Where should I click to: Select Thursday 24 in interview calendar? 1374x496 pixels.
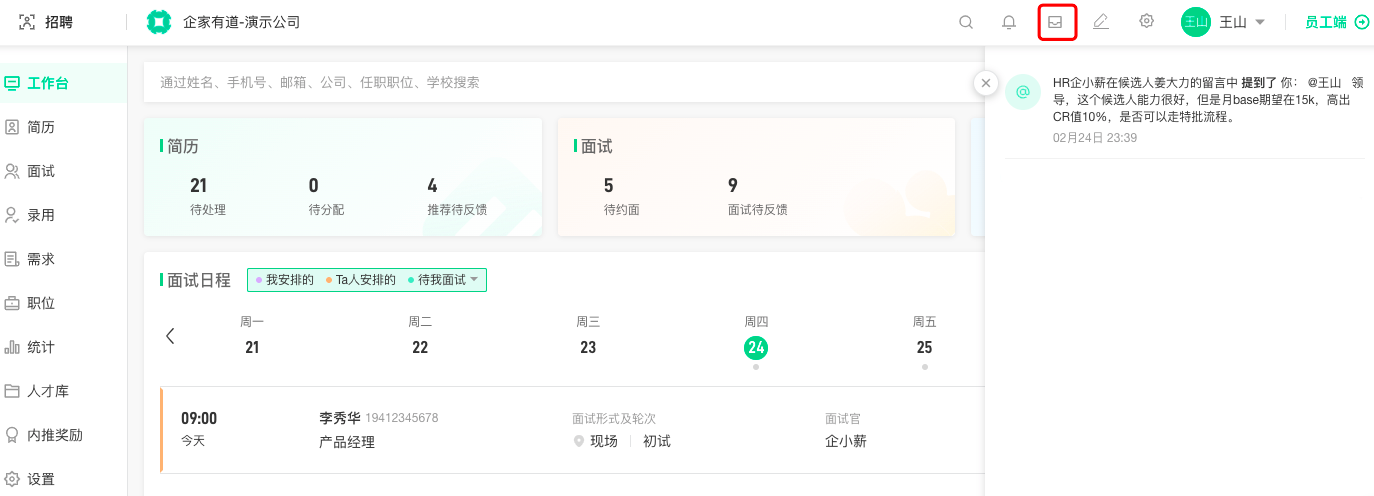[756, 347]
